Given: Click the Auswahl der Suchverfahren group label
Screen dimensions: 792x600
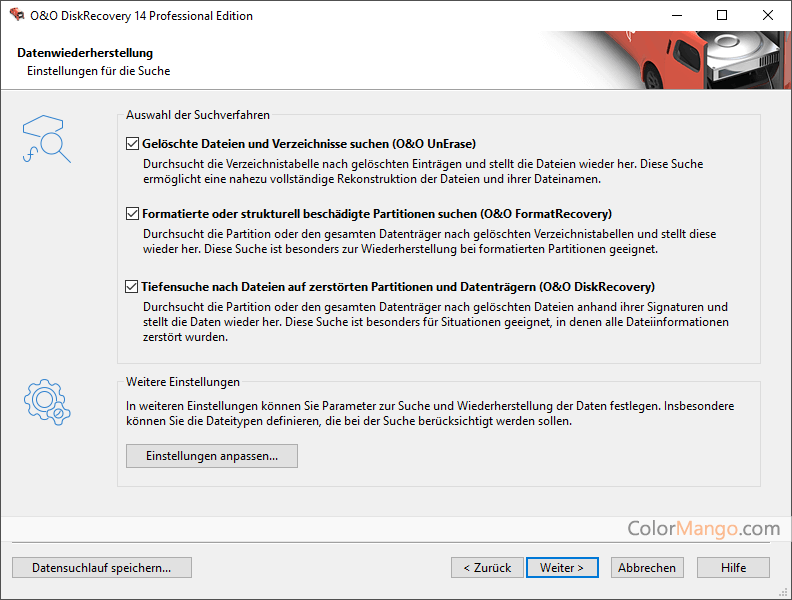Looking at the screenshot, I should (198, 116).
